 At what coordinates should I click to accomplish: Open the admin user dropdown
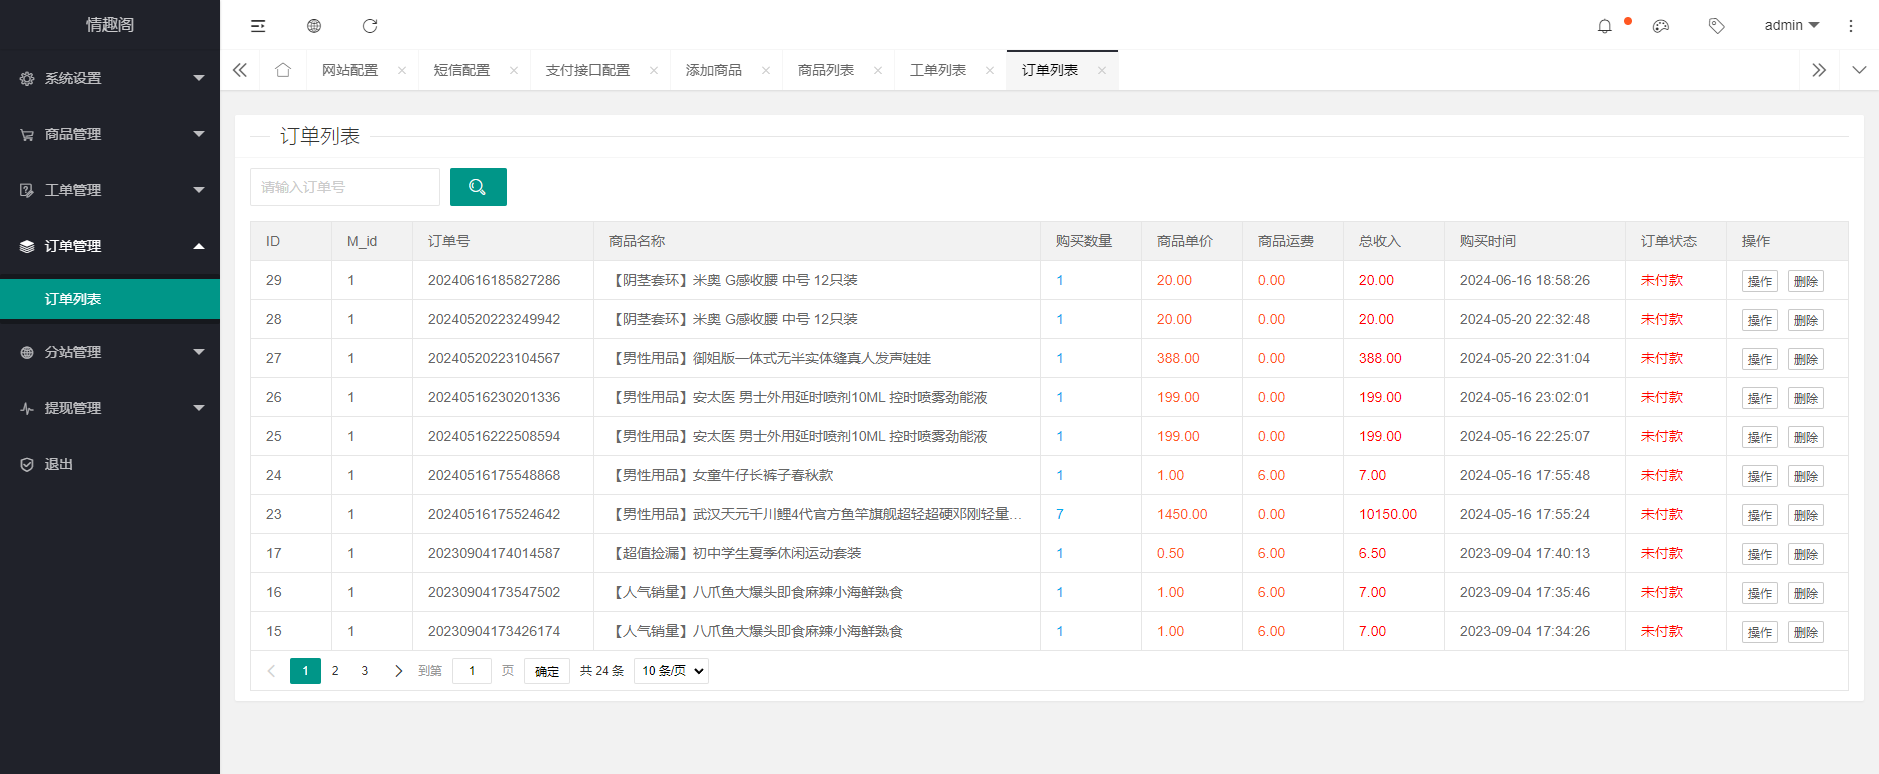point(1791,26)
